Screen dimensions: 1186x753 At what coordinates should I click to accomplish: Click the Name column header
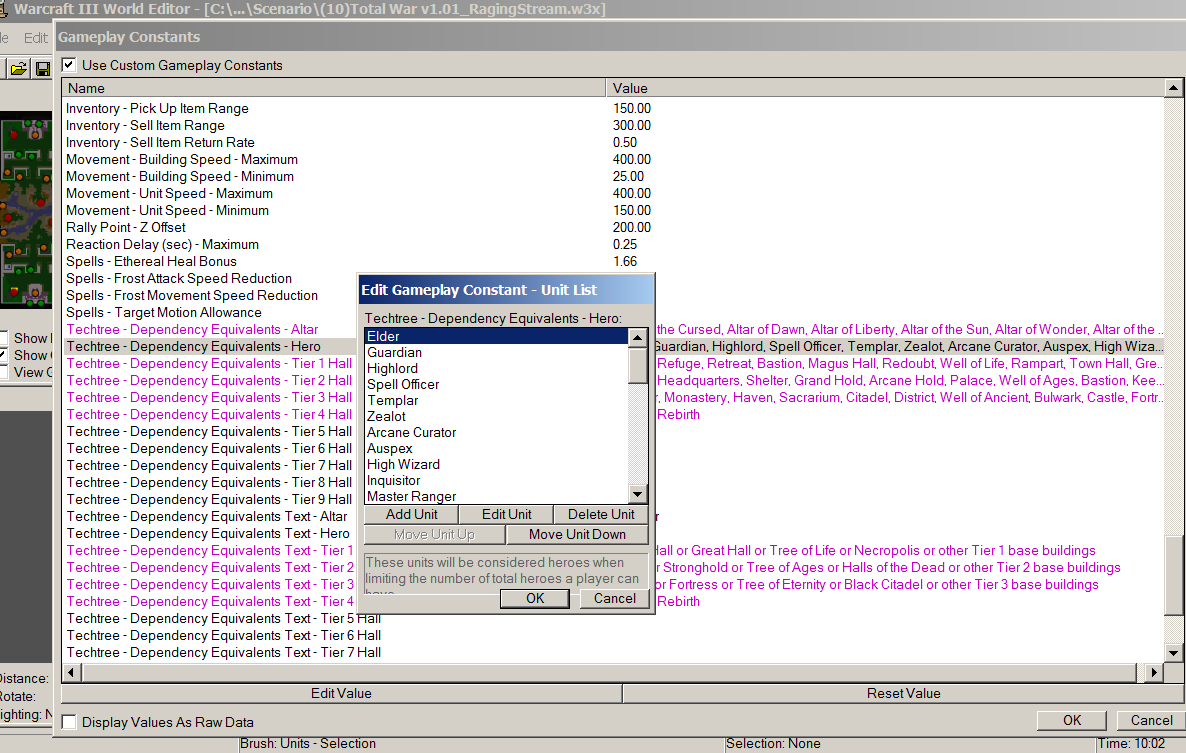click(x=334, y=88)
